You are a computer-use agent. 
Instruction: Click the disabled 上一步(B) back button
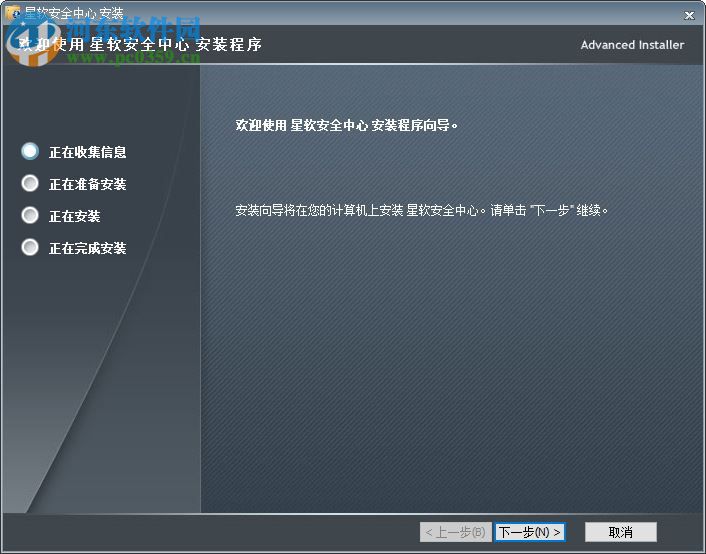[455, 532]
